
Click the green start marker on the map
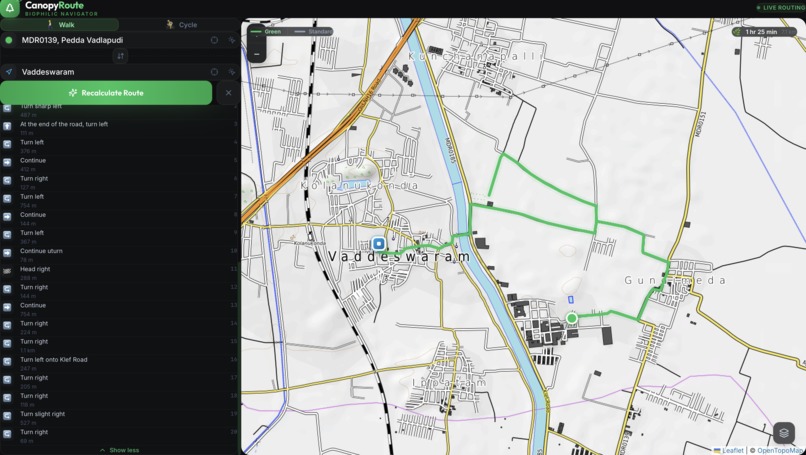(572, 318)
